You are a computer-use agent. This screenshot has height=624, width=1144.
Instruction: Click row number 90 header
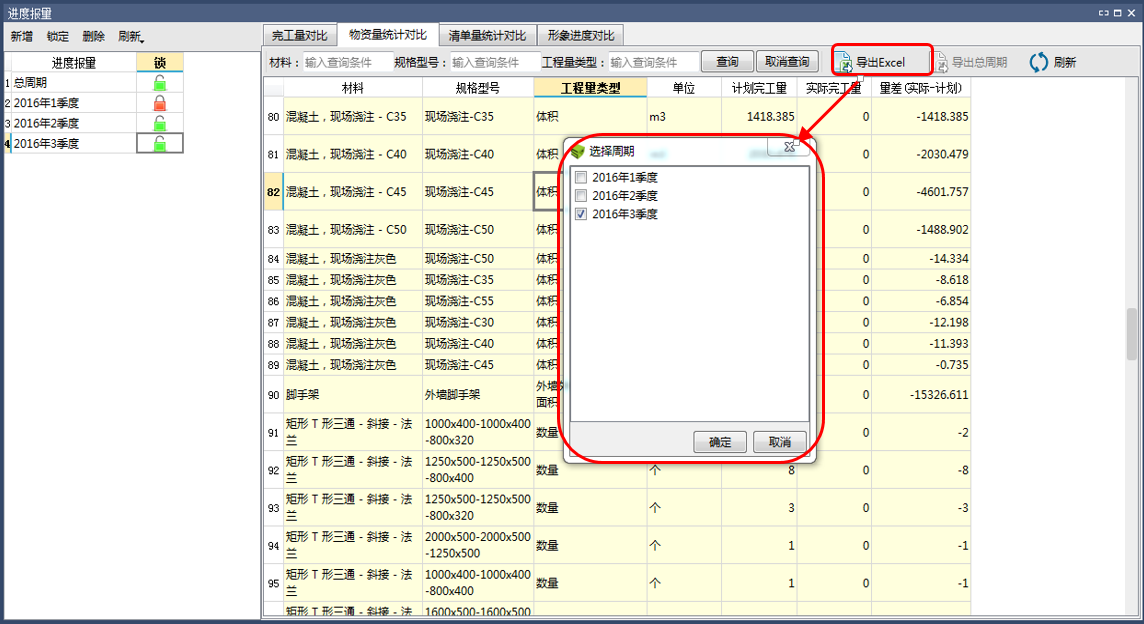[x=274, y=395]
